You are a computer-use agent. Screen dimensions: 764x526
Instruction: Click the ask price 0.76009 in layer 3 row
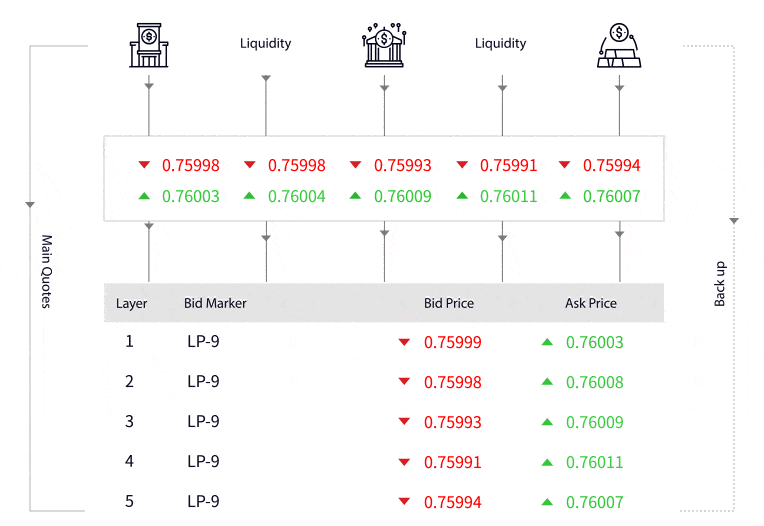[x=594, y=422]
